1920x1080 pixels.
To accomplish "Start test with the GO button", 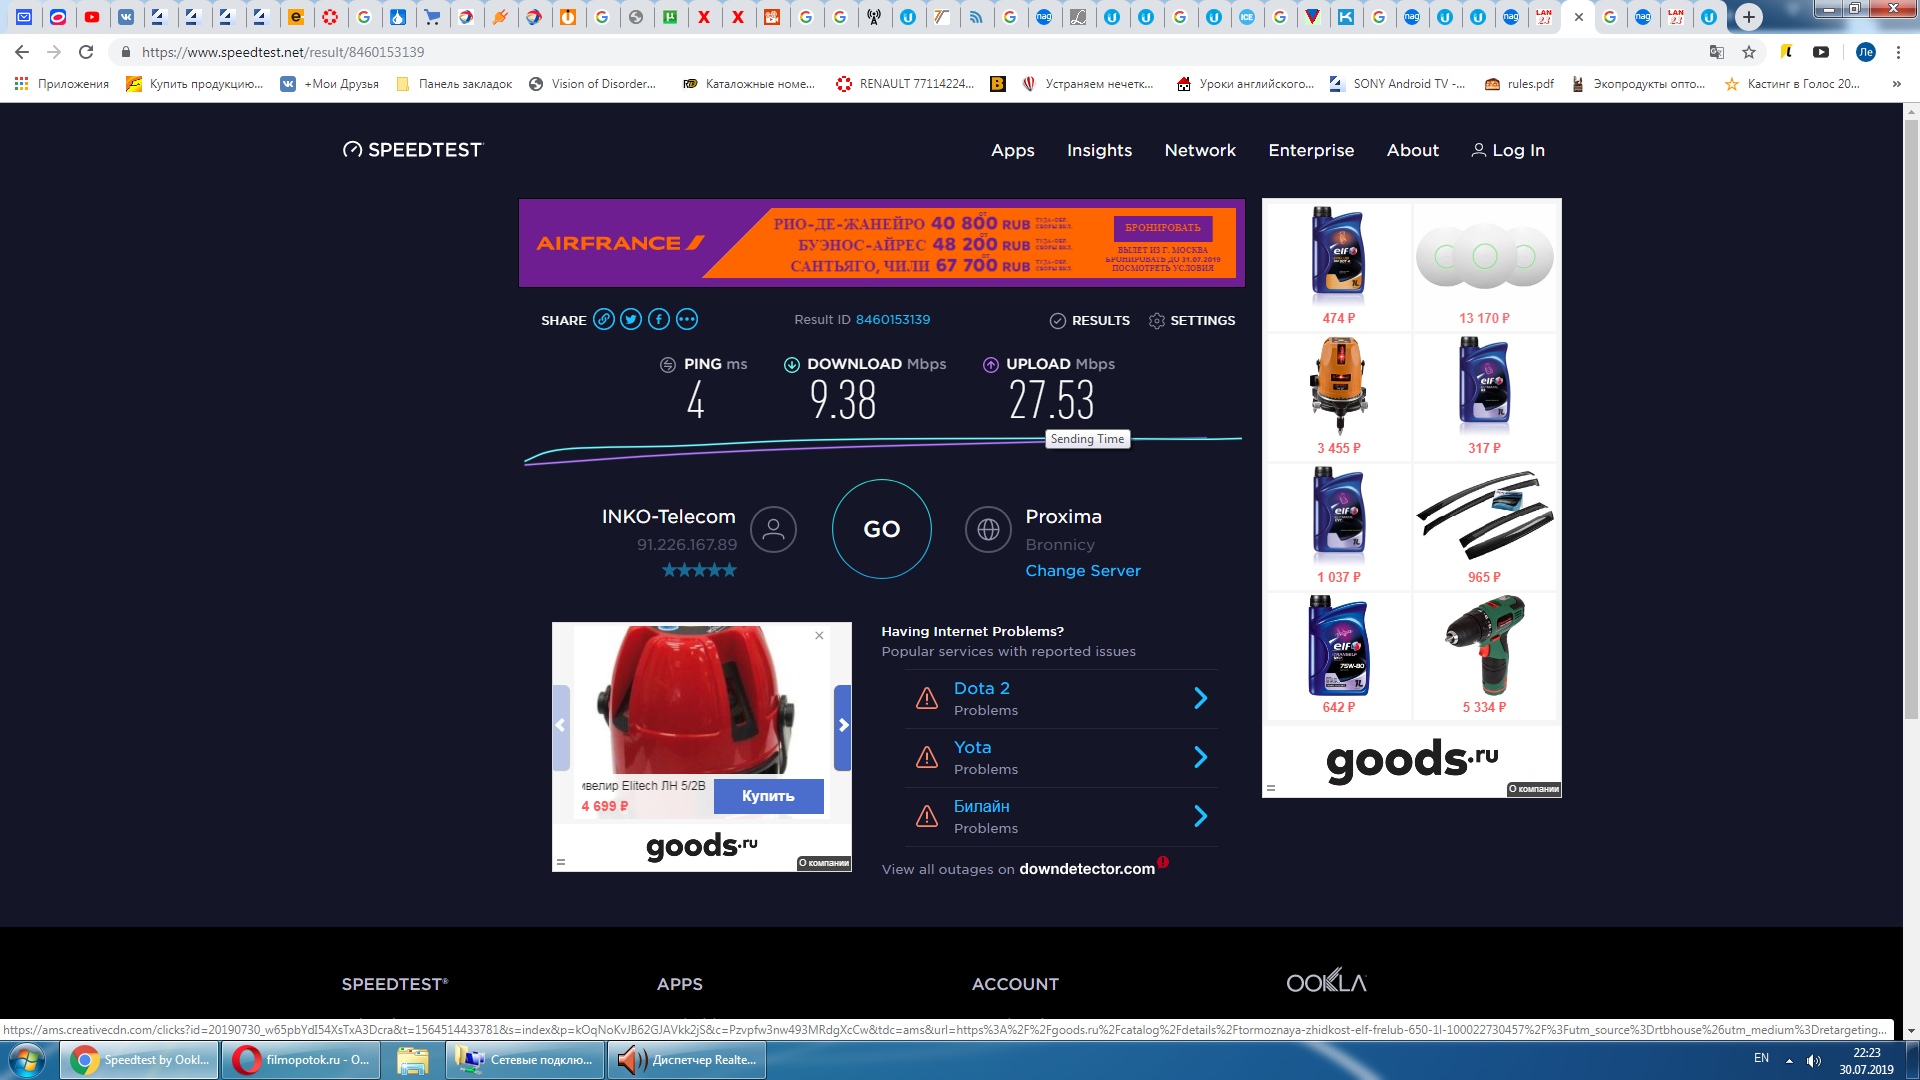I will coord(882,529).
